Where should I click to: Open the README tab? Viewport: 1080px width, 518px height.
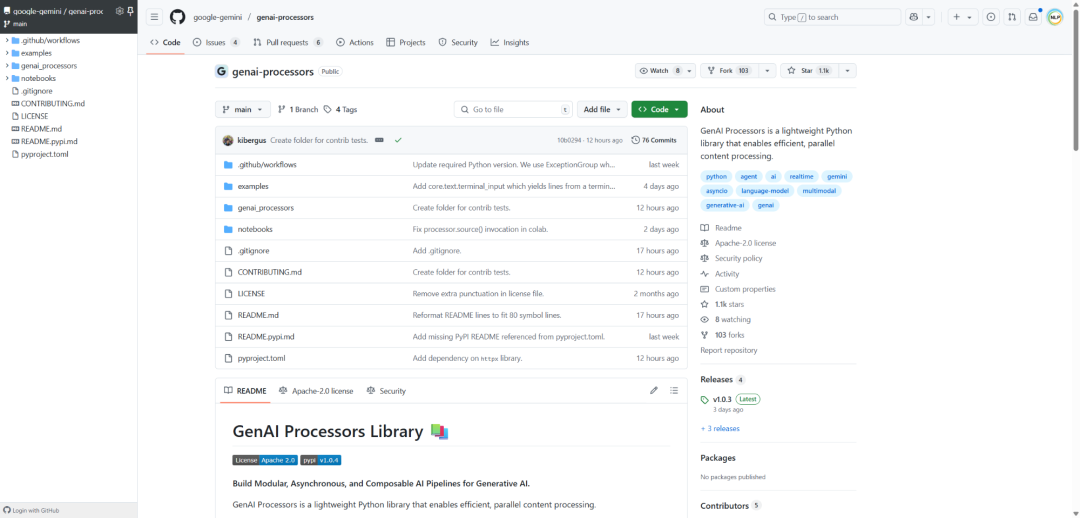tap(245, 391)
